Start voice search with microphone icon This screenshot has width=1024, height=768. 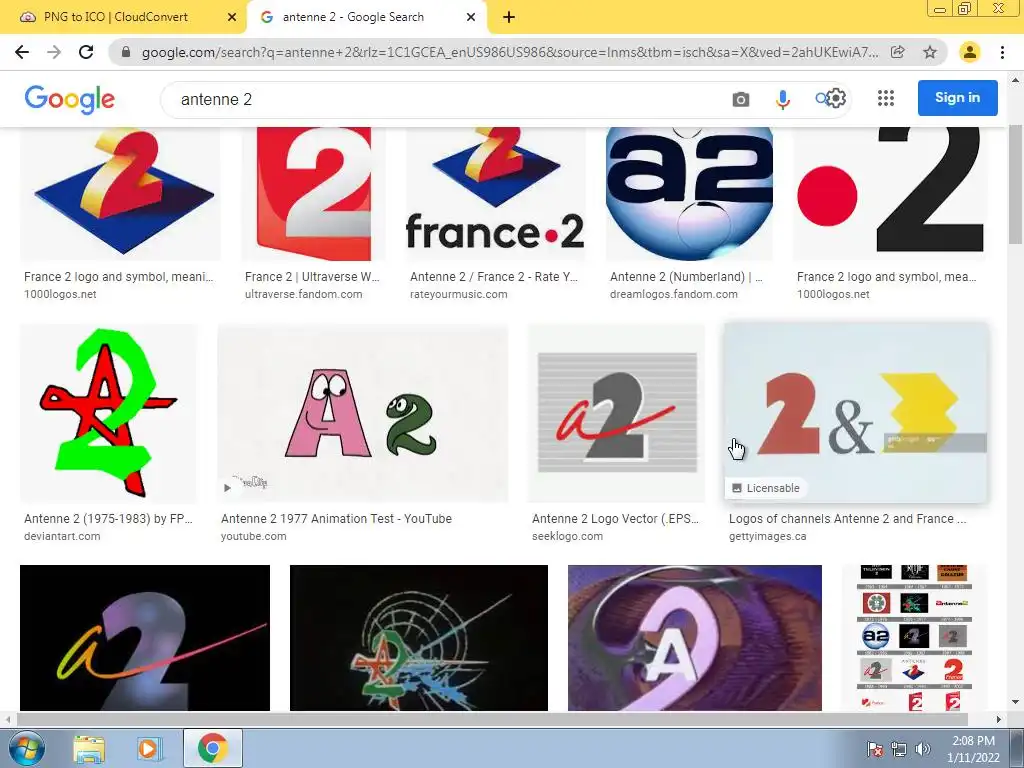(x=782, y=99)
